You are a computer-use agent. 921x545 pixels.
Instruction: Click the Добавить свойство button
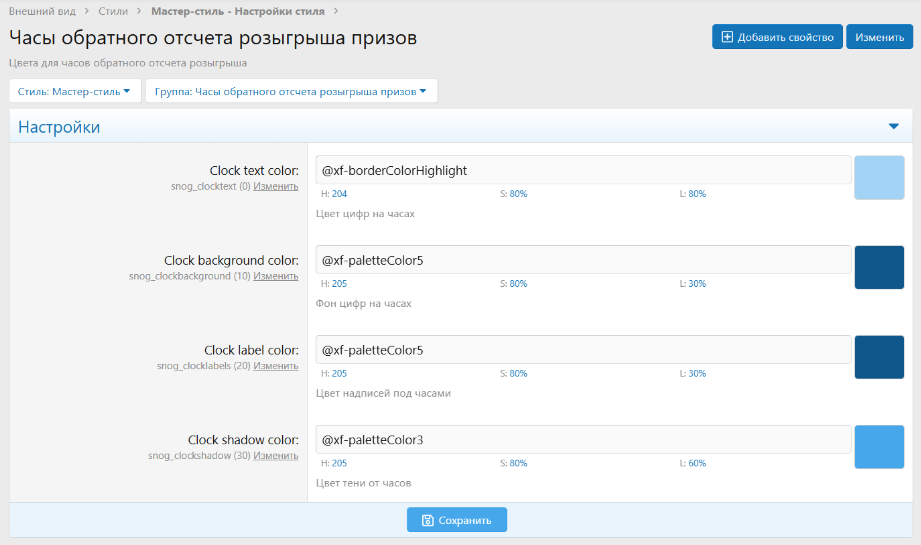coord(777,37)
